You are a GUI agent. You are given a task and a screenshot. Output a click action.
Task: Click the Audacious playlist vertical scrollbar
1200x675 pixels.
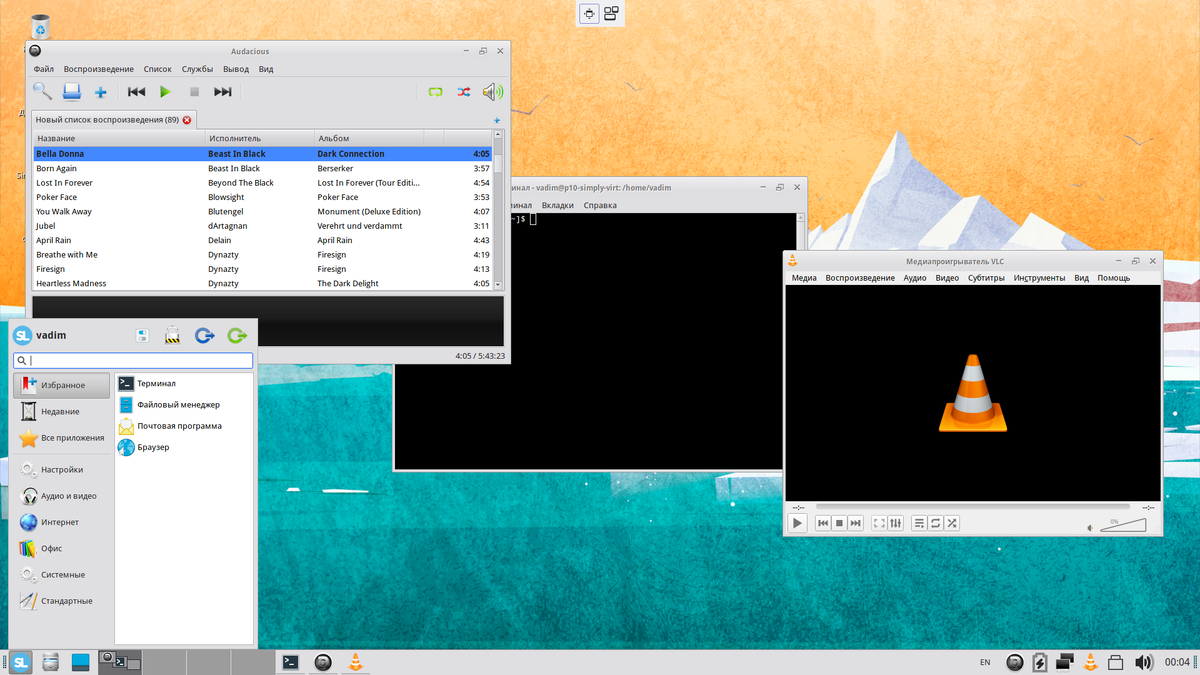click(x=498, y=210)
